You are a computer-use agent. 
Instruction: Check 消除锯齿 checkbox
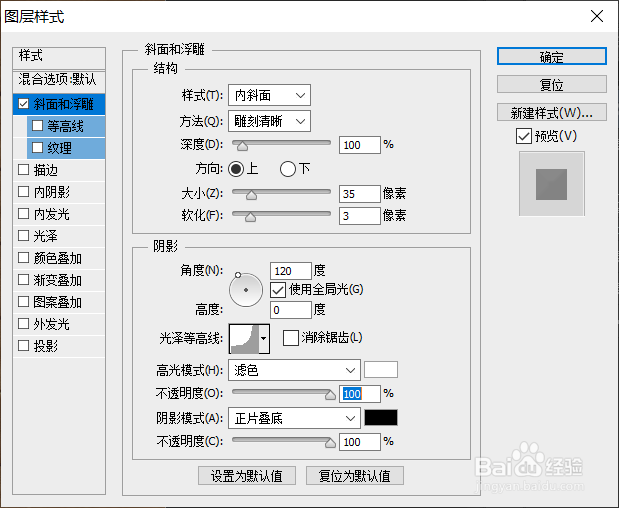(291, 338)
